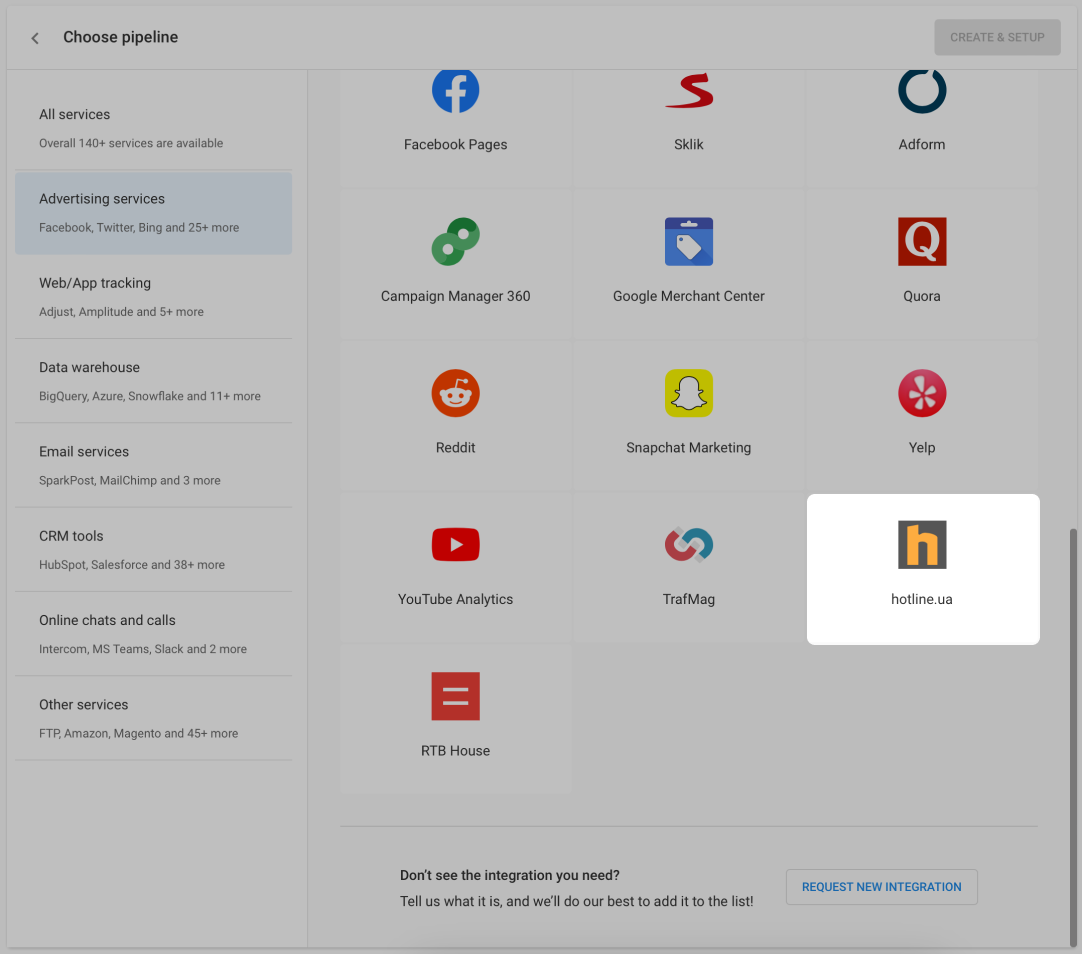Click the RTB House label
This screenshot has width=1082, height=954.
455,751
